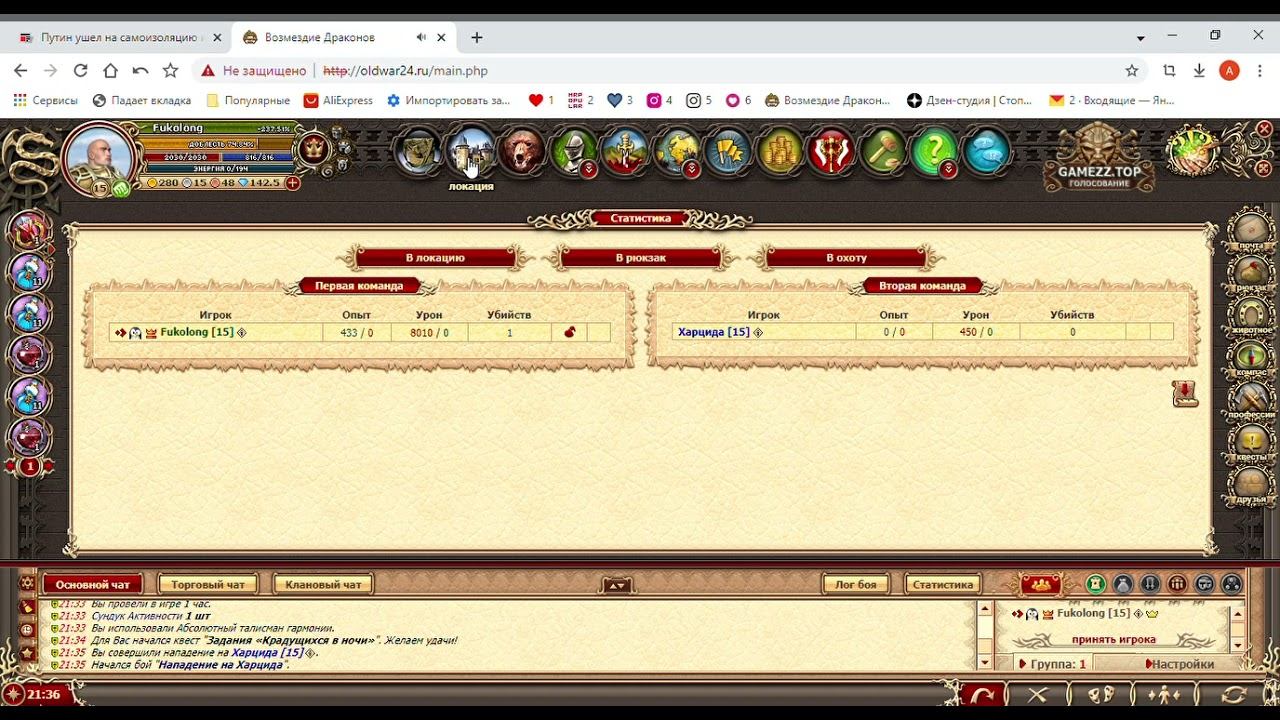Click the armored knight helmet icon
The width and height of the screenshot is (1280, 720).
tap(574, 152)
